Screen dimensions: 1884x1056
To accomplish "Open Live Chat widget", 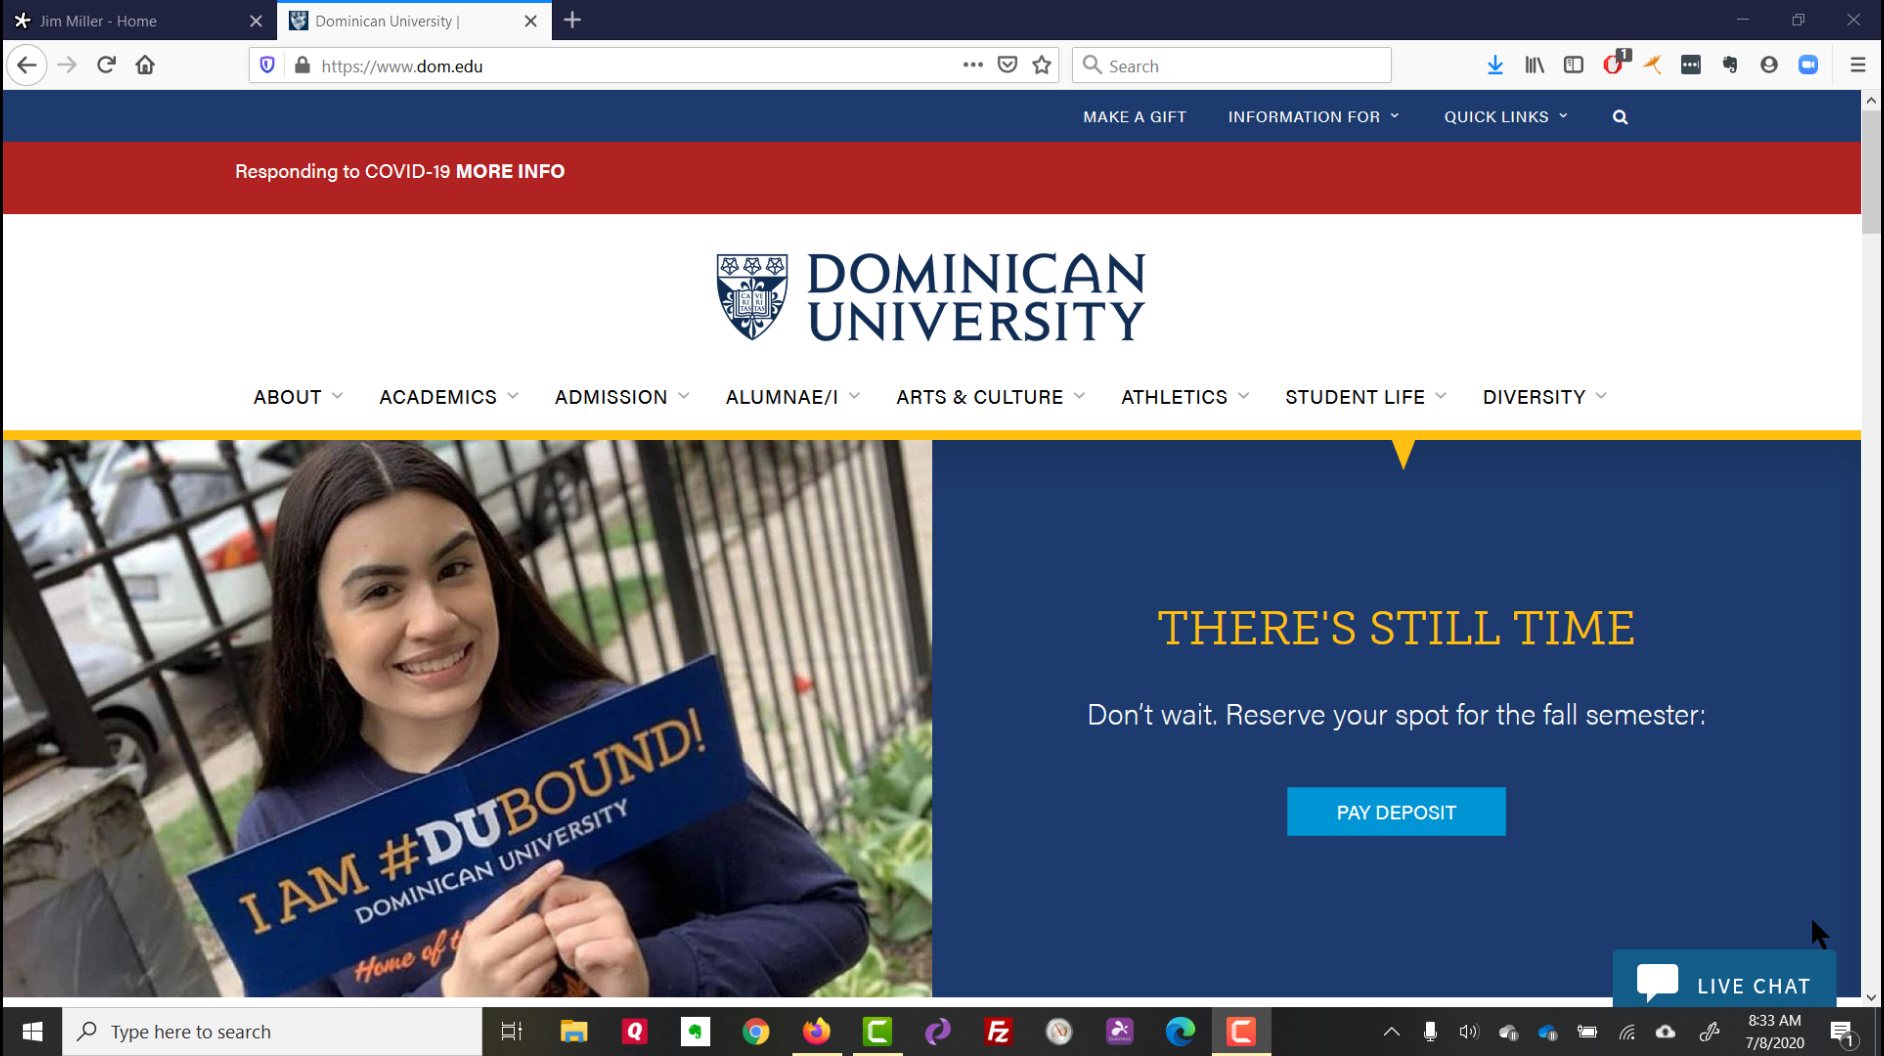I will pyautogui.click(x=1724, y=984).
